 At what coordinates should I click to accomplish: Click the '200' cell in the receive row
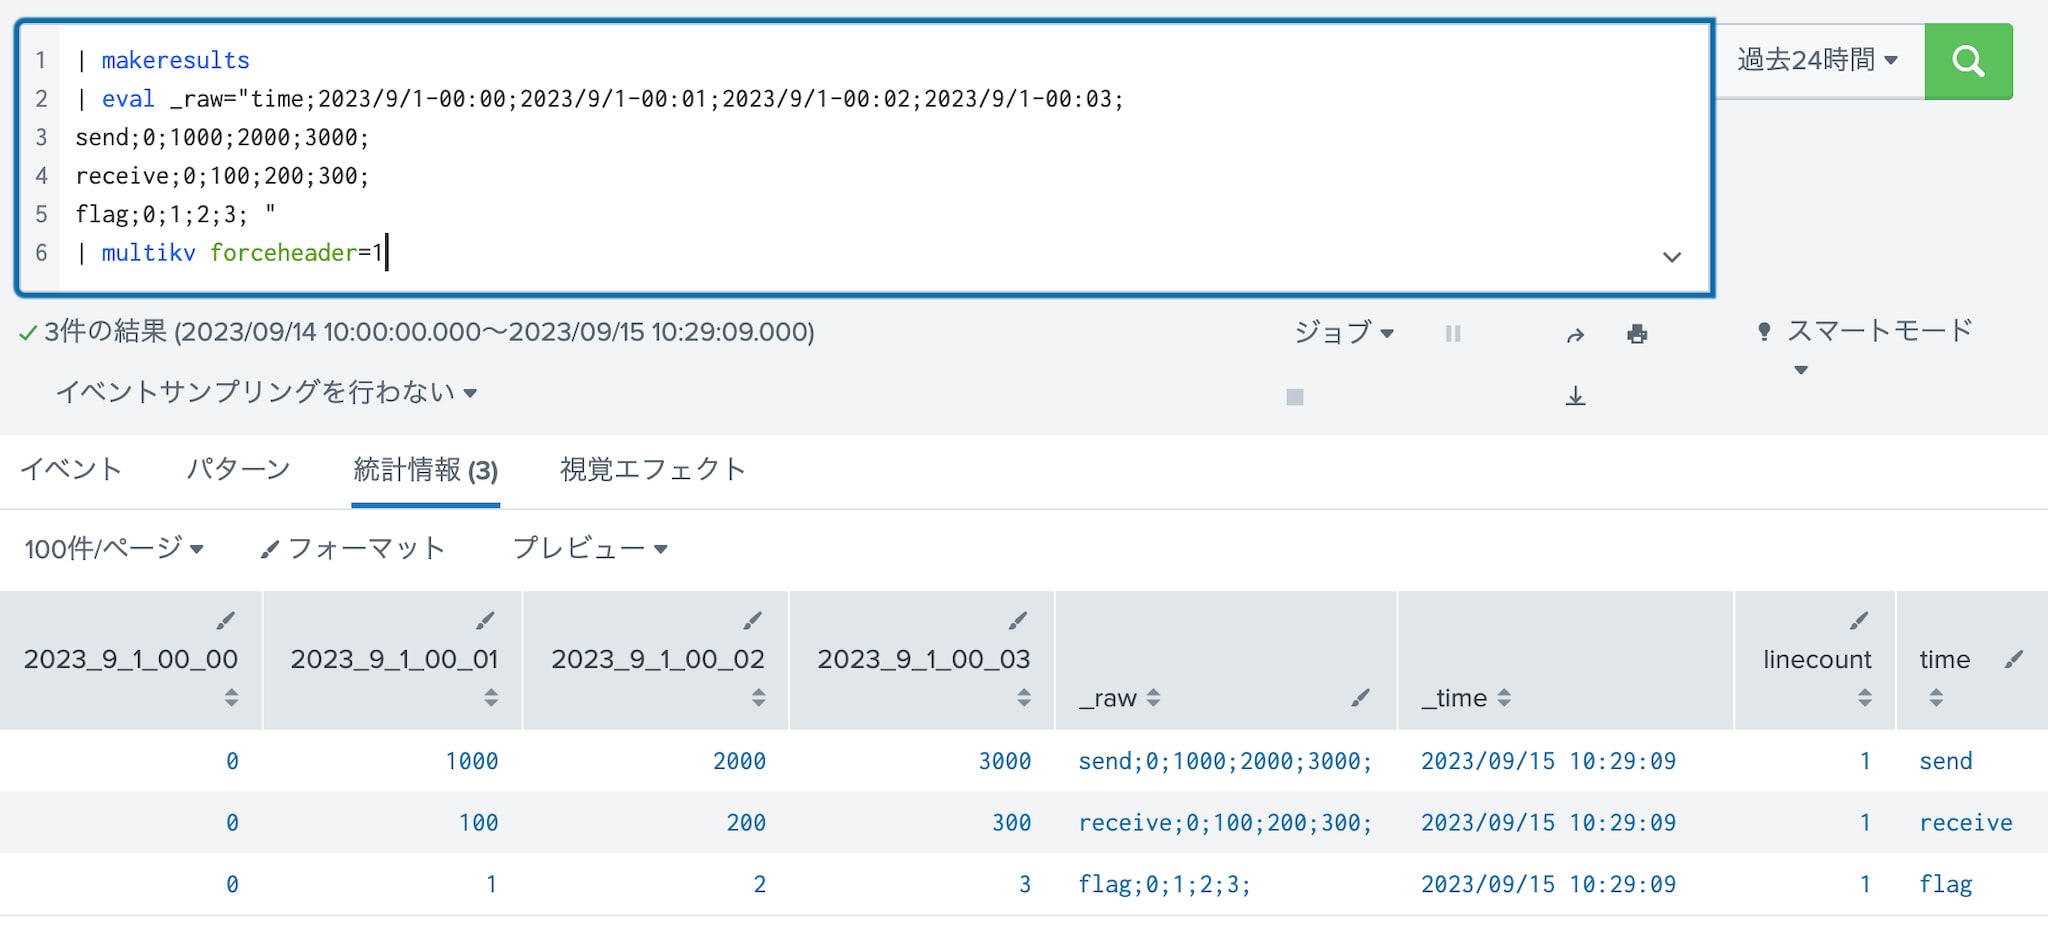coord(746,823)
